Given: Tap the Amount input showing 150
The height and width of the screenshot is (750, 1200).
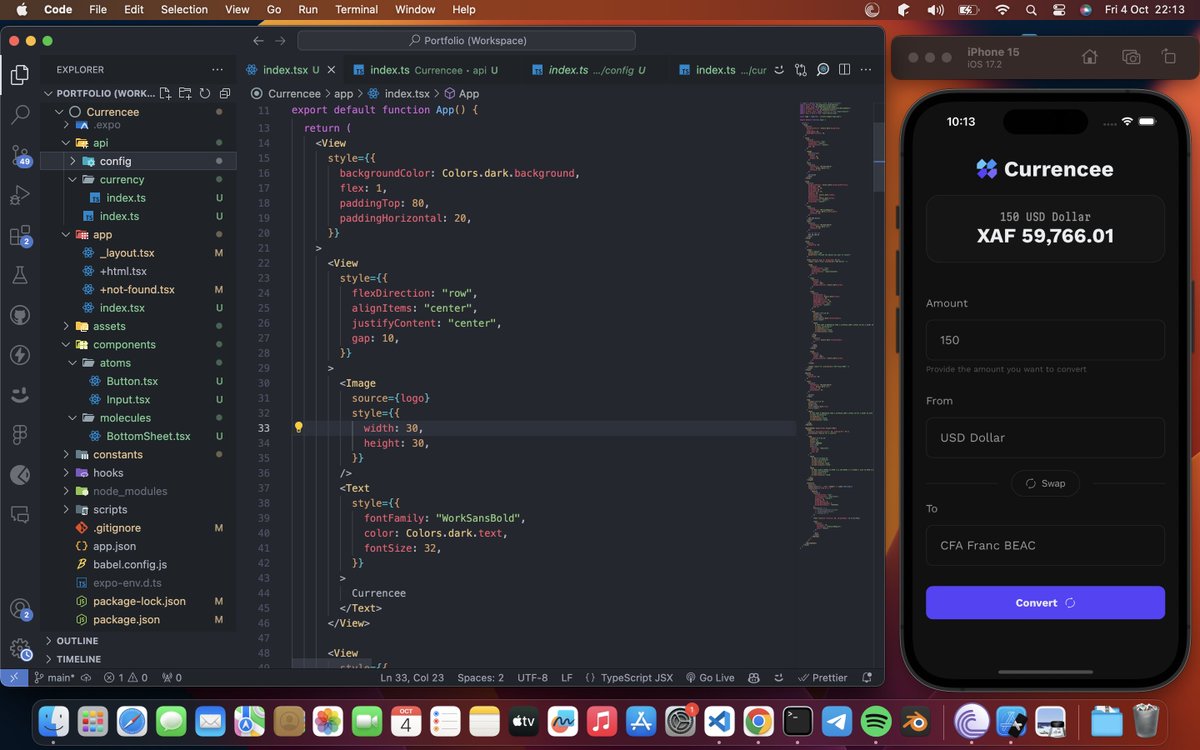Looking at the screenshot, I should click(x=1045, y=340).
